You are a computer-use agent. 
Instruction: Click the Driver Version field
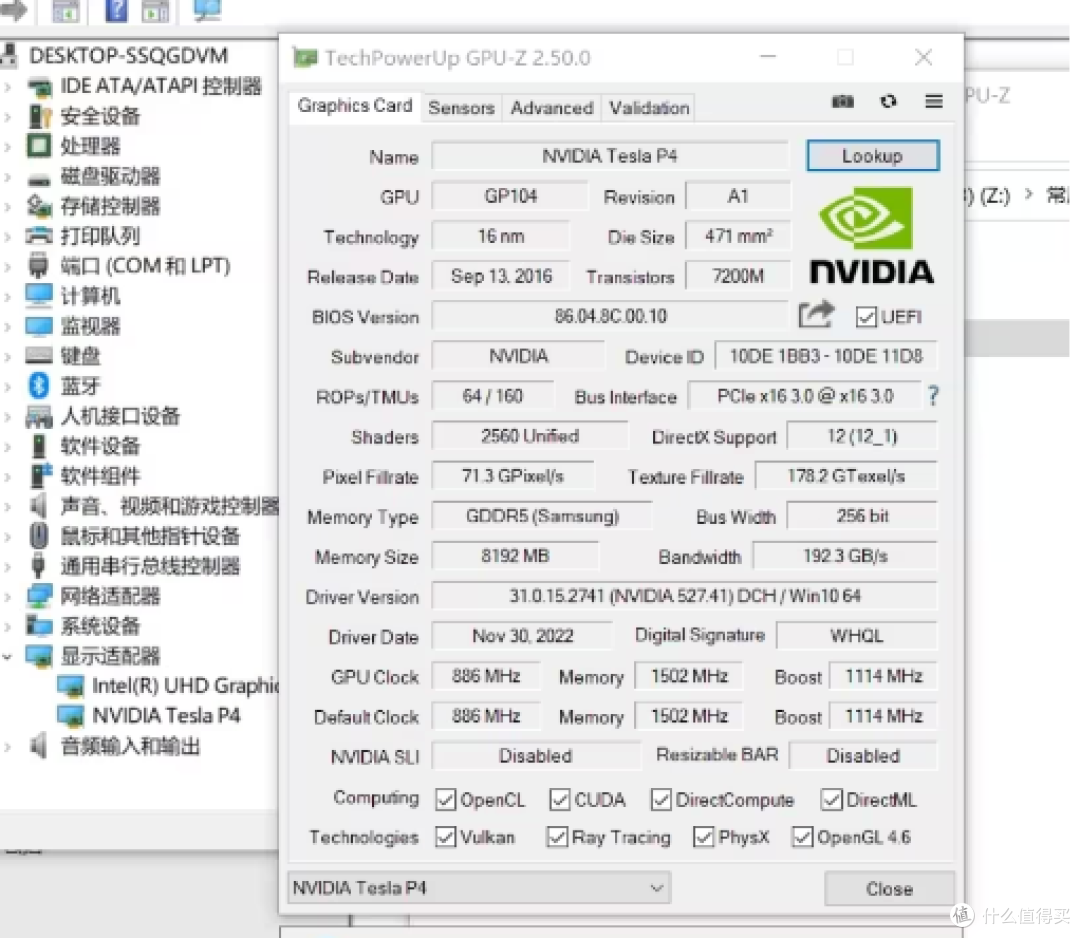coord(685,596)
